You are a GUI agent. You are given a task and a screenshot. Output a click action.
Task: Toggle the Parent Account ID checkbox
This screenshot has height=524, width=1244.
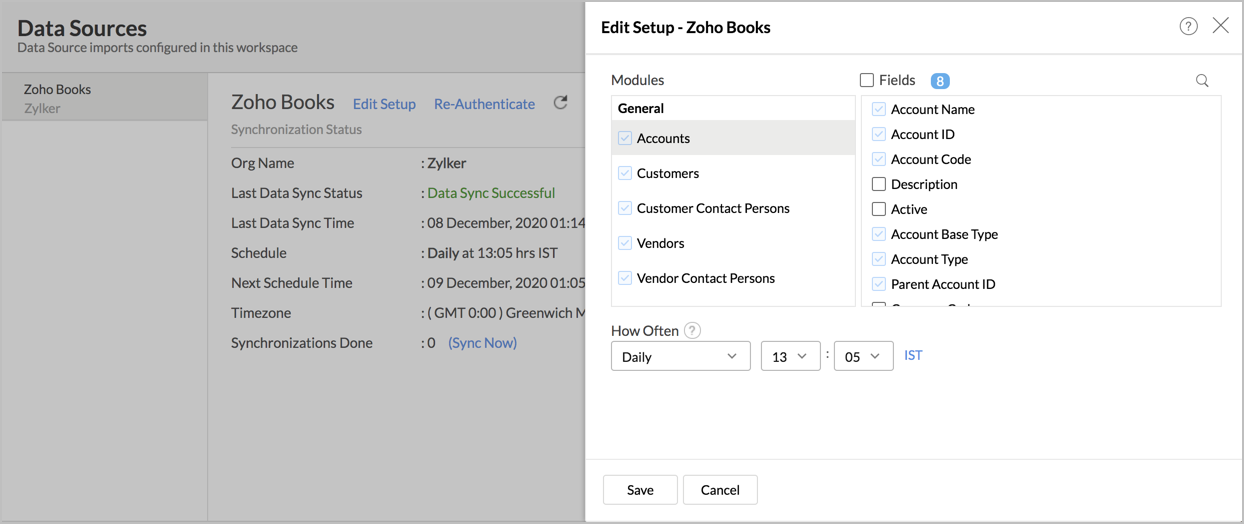click(879, 284)
